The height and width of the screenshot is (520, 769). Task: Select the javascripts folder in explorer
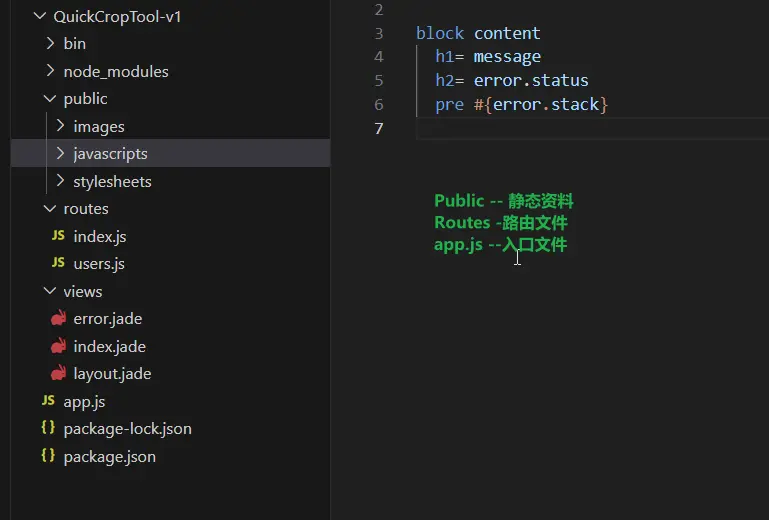point(110,154)
